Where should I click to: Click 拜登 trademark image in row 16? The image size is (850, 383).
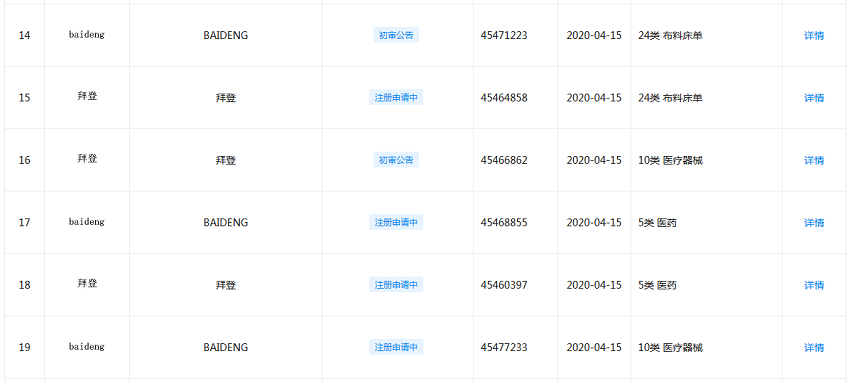87,159
